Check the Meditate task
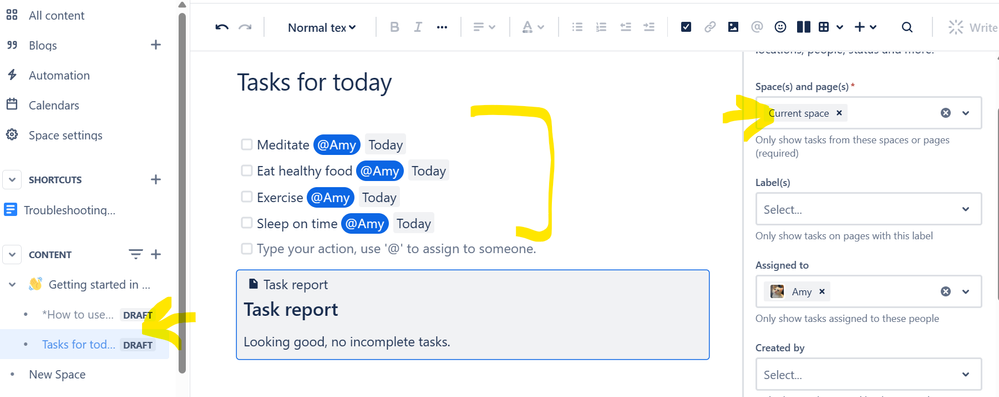 coord(247,145)
